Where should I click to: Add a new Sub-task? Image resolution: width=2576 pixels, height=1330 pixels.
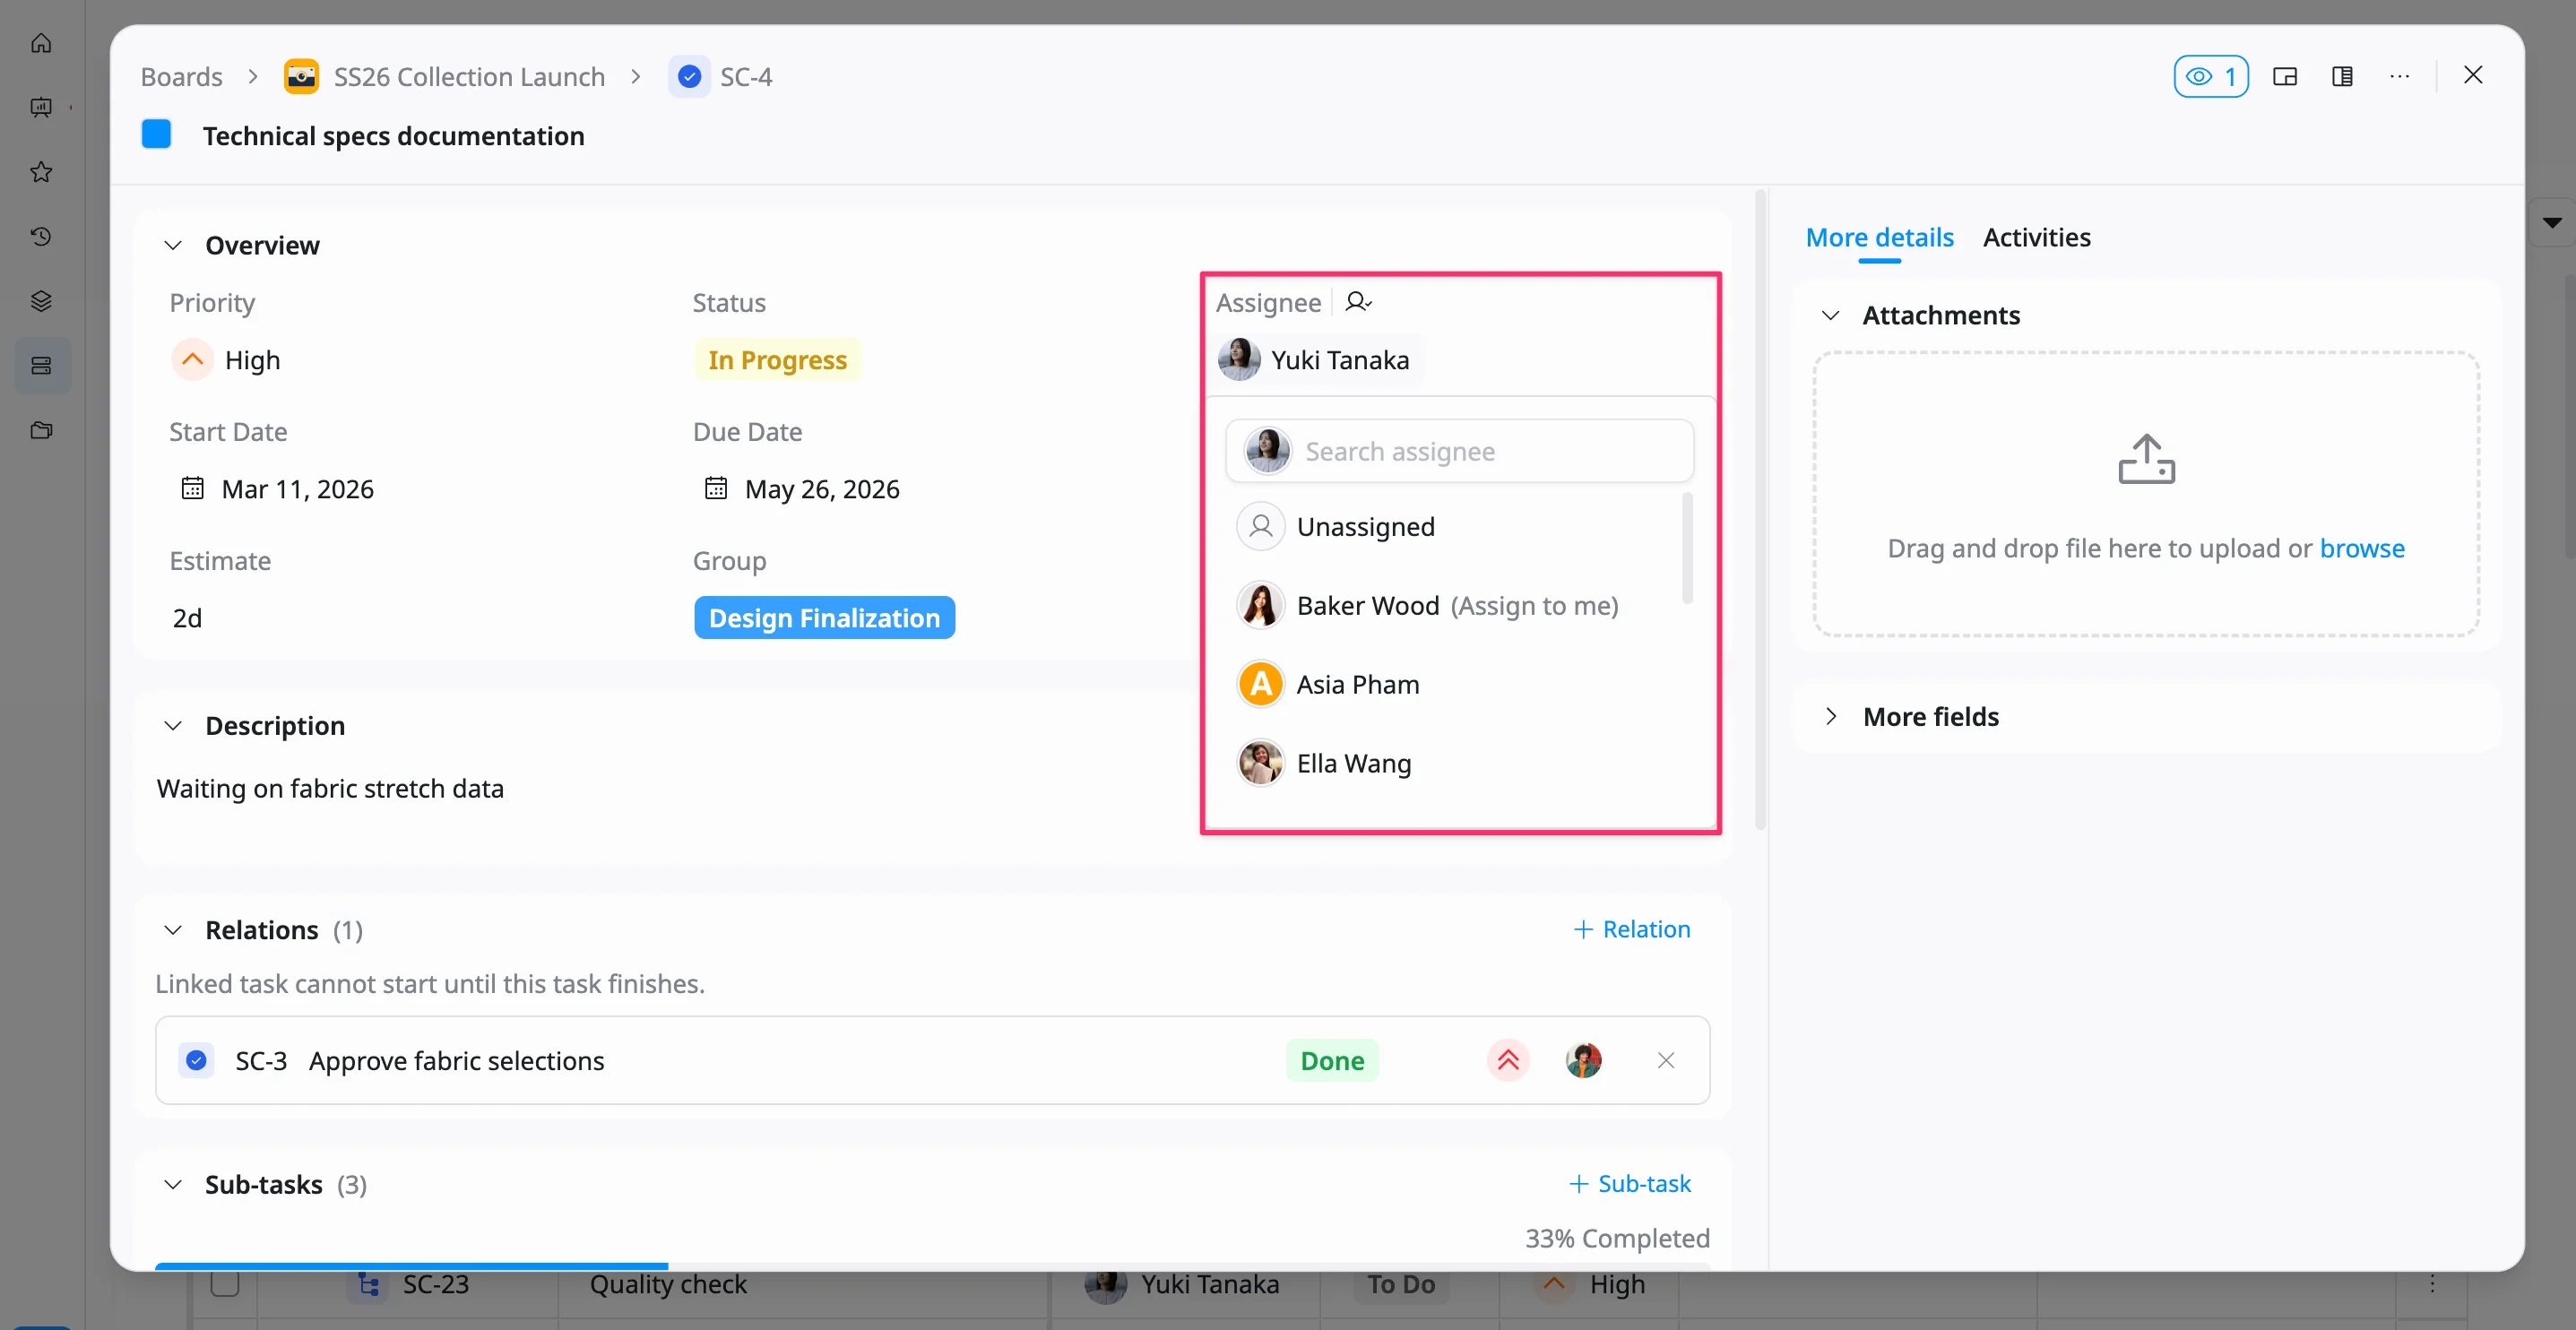click(x=1629, y=1183)
